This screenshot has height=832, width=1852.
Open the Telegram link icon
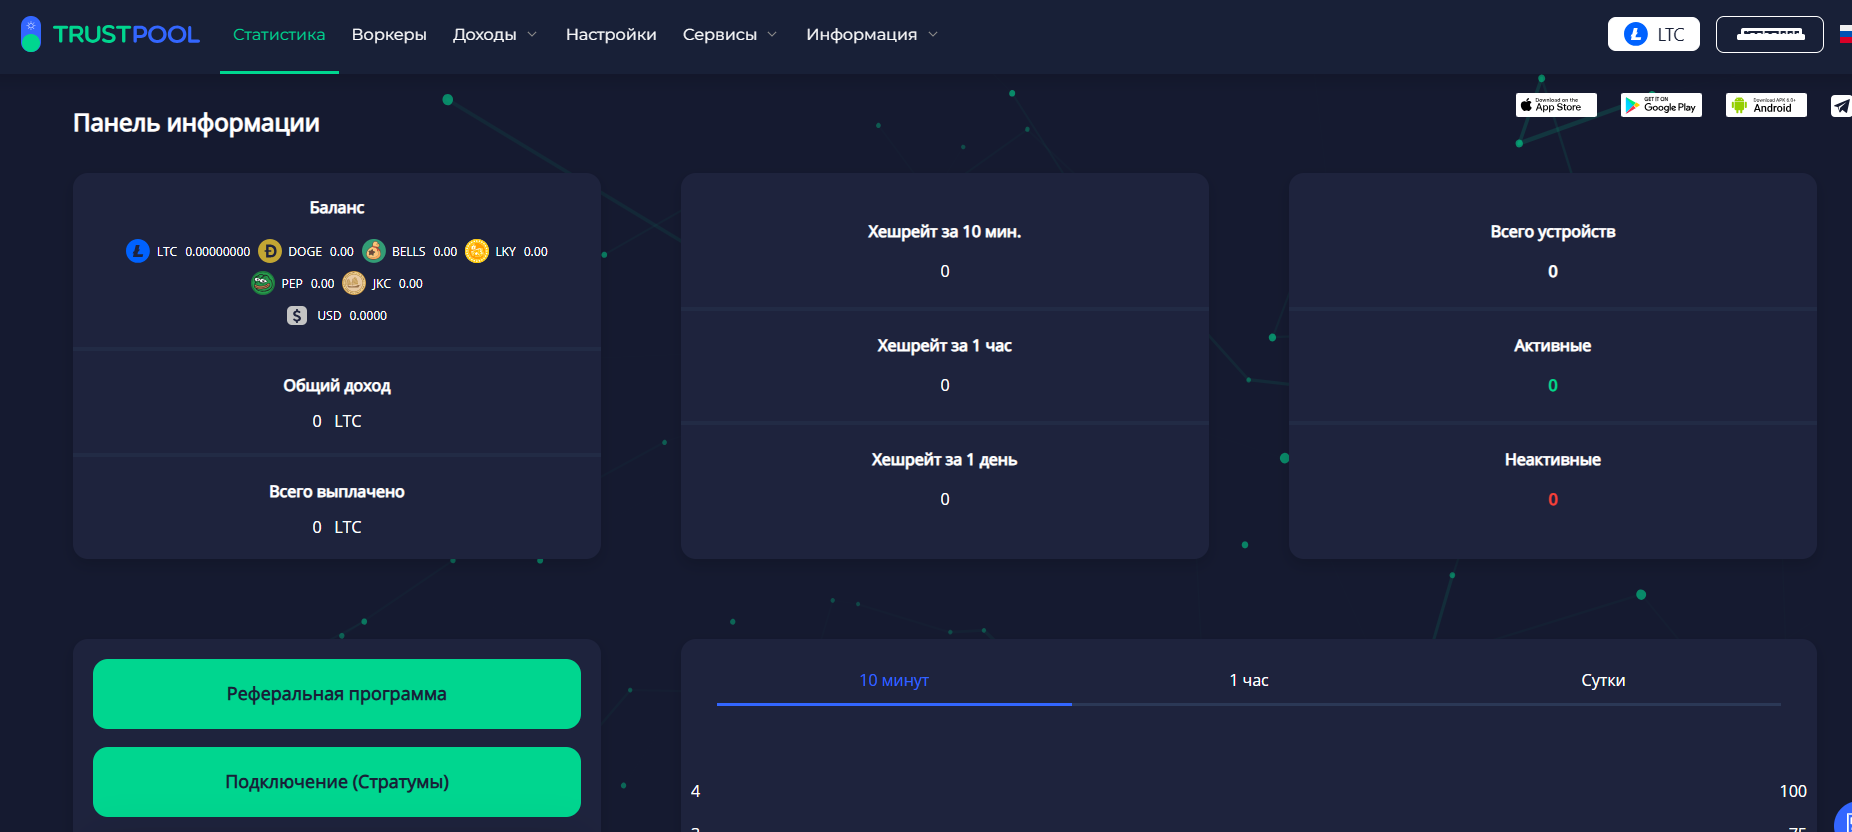tap(1841, 105)
